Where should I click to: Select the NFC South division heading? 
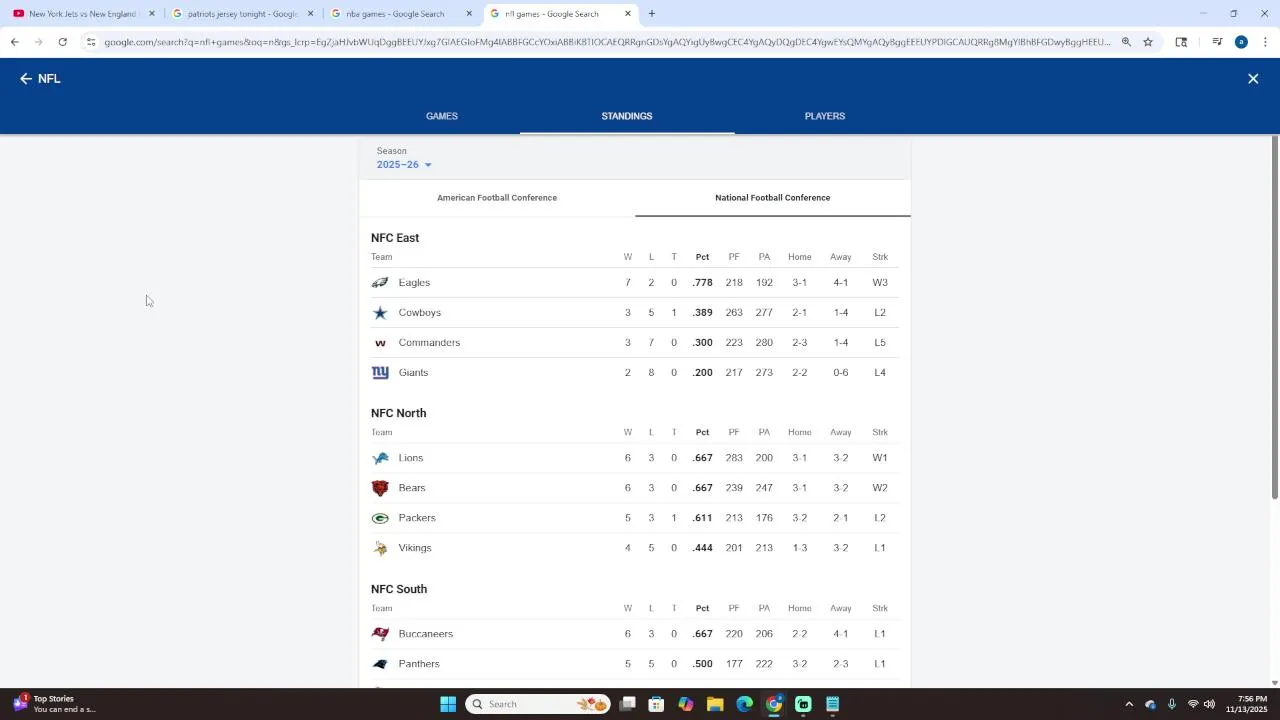(399, 589)
